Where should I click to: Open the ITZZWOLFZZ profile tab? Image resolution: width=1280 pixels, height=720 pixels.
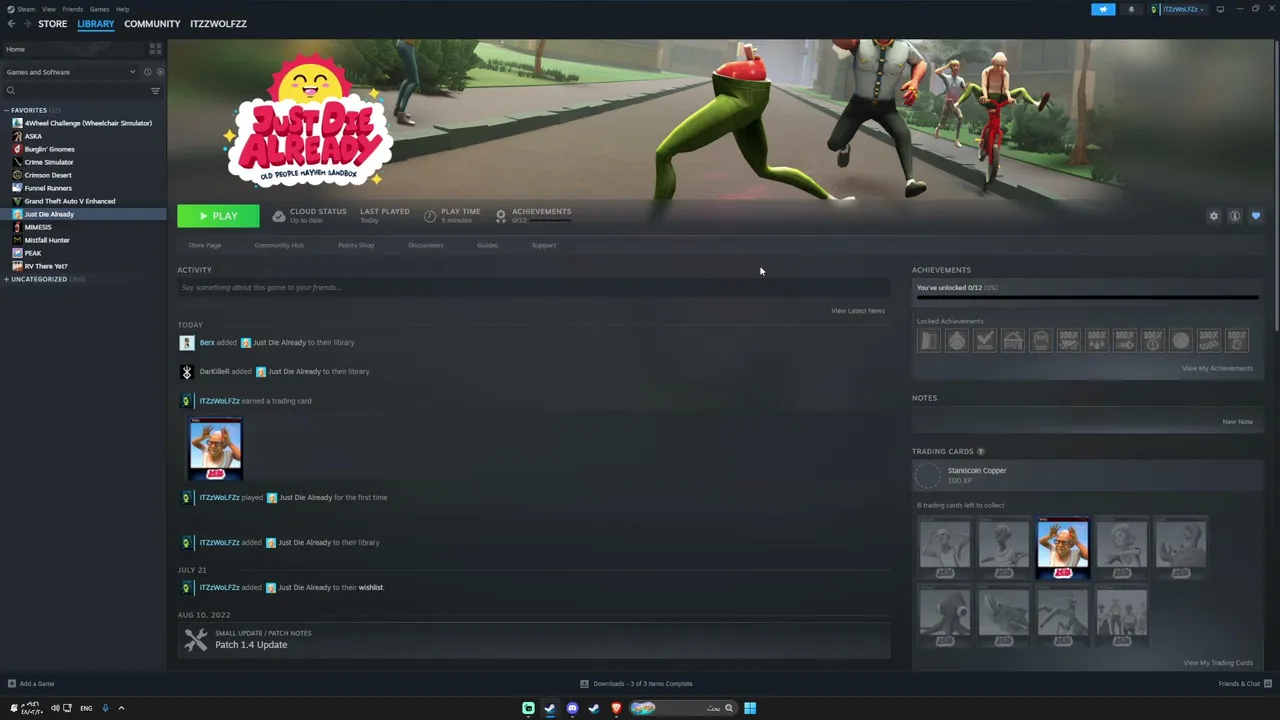(218, 24)
